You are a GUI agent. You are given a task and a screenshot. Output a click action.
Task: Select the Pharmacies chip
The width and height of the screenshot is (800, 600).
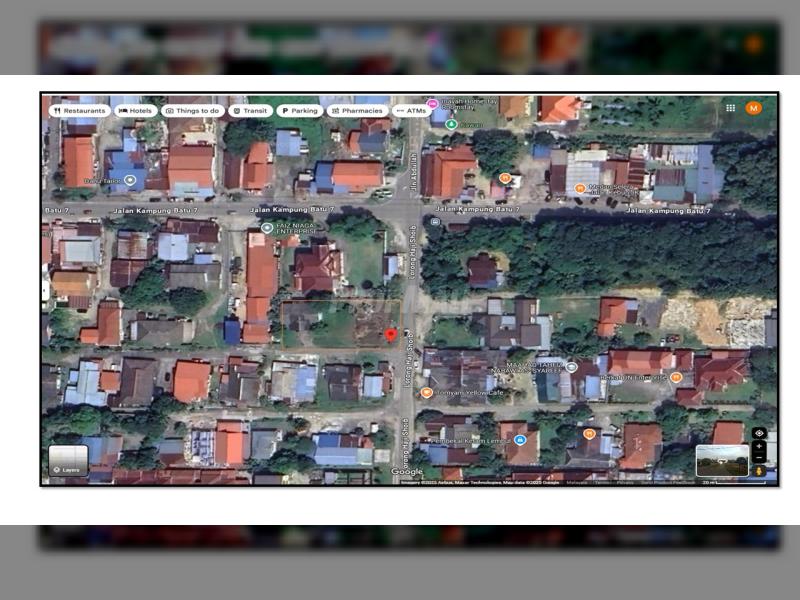click(357, 111)
